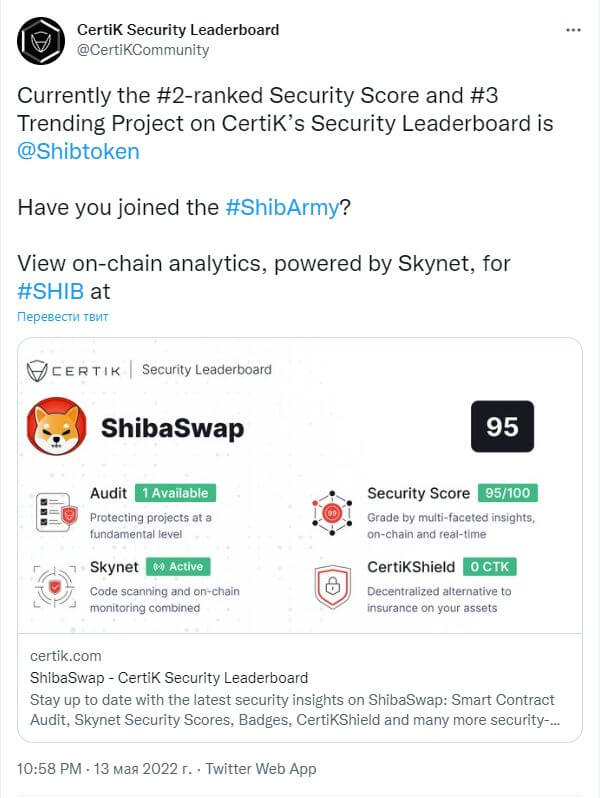This screenshot has height=798, width=600.
Task: Open the #ShibArmy hashtag
Action: 282,207
